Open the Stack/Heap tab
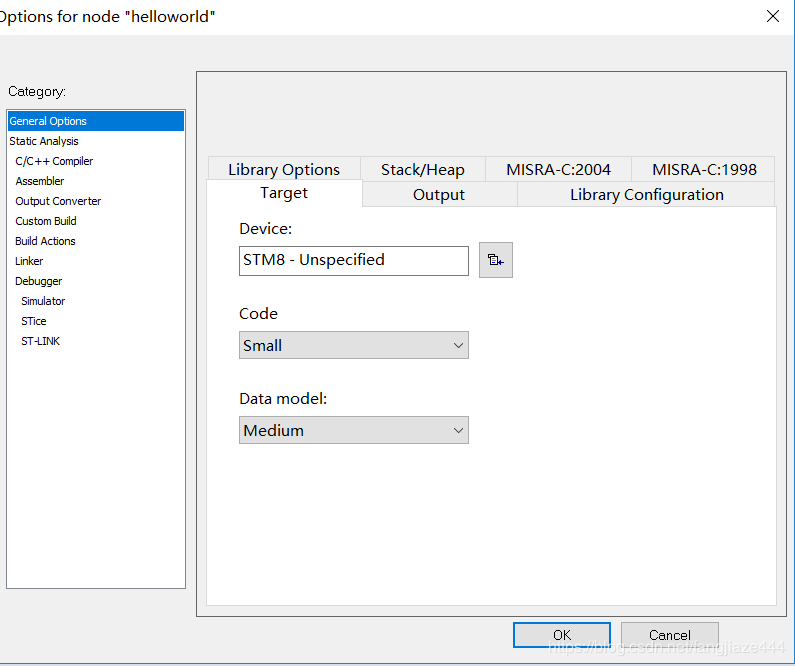The image size is (795, 666). point(422,169)
